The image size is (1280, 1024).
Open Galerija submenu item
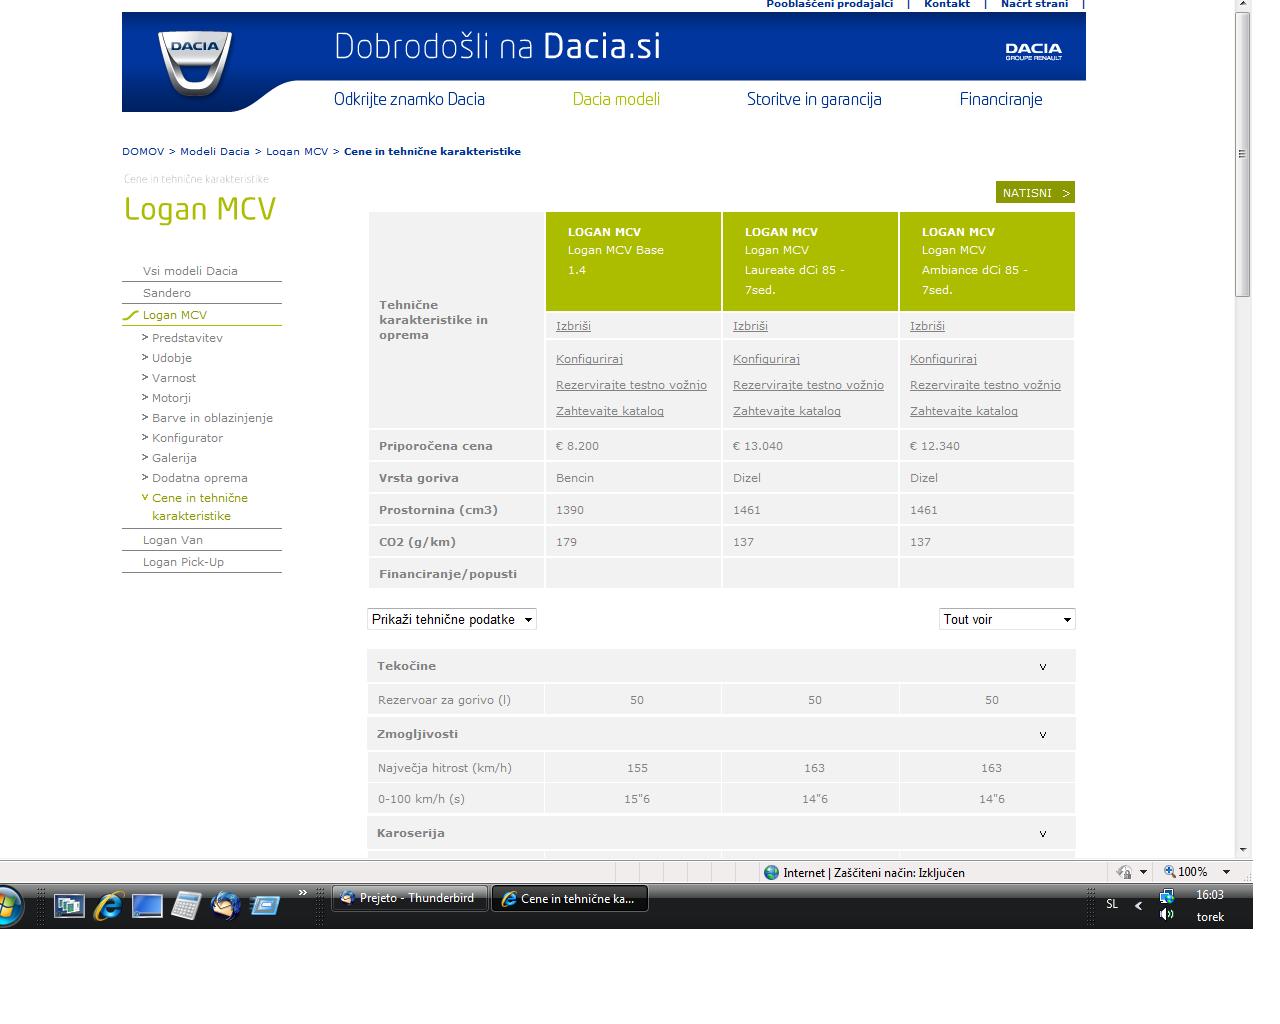(174, 458)
